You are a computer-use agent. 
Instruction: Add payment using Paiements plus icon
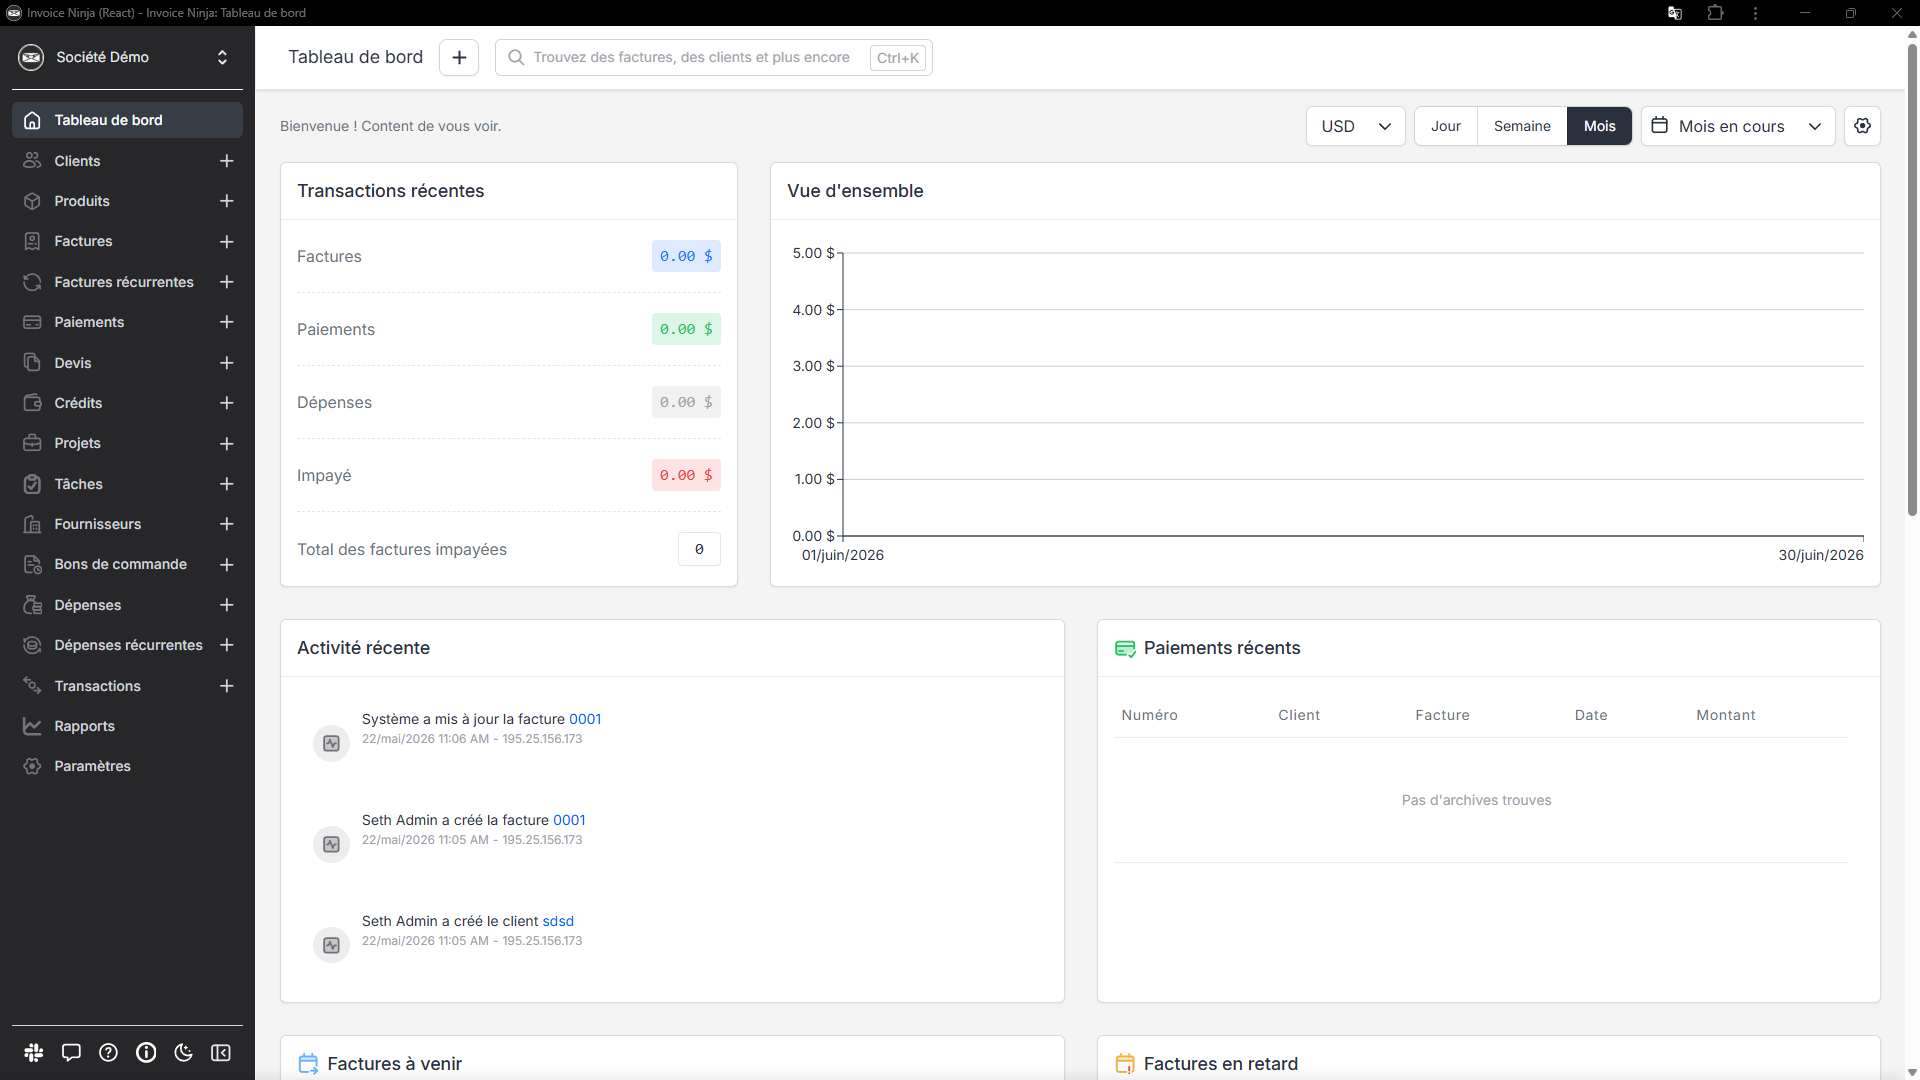227,322
